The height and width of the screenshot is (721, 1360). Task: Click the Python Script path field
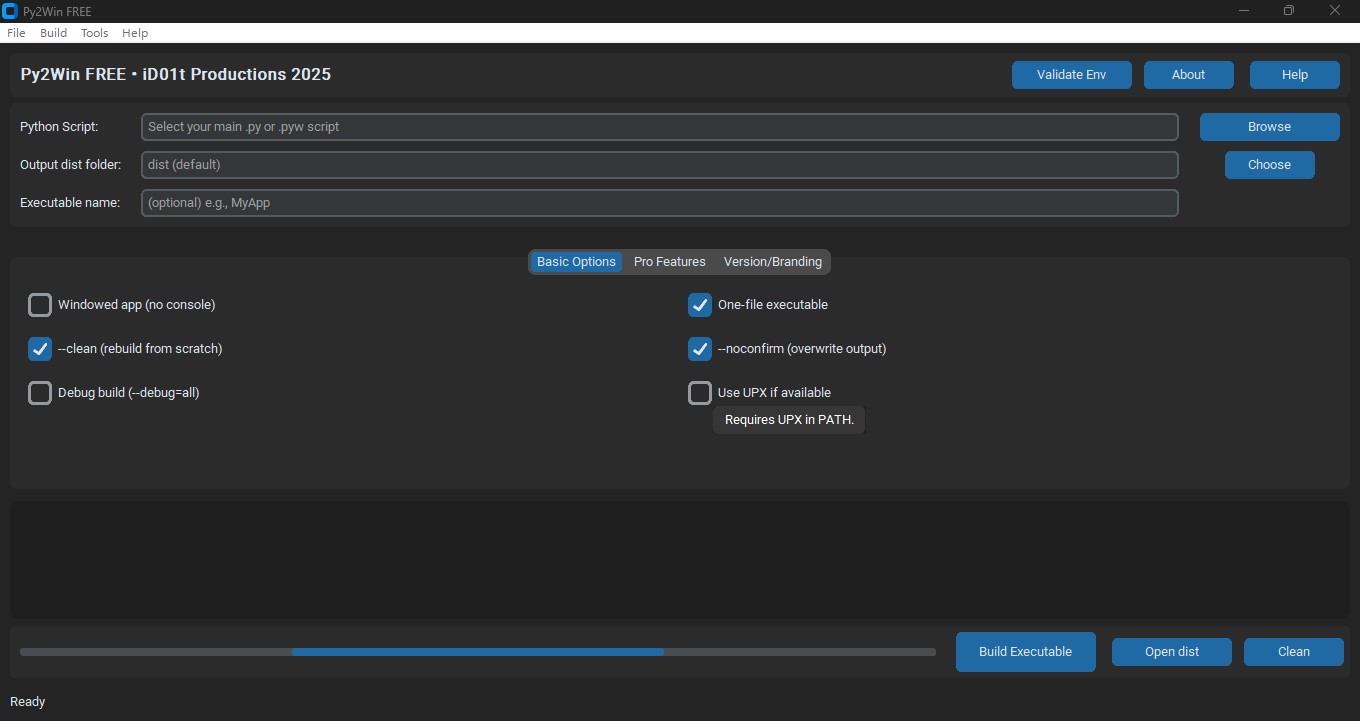coord(660,127)
